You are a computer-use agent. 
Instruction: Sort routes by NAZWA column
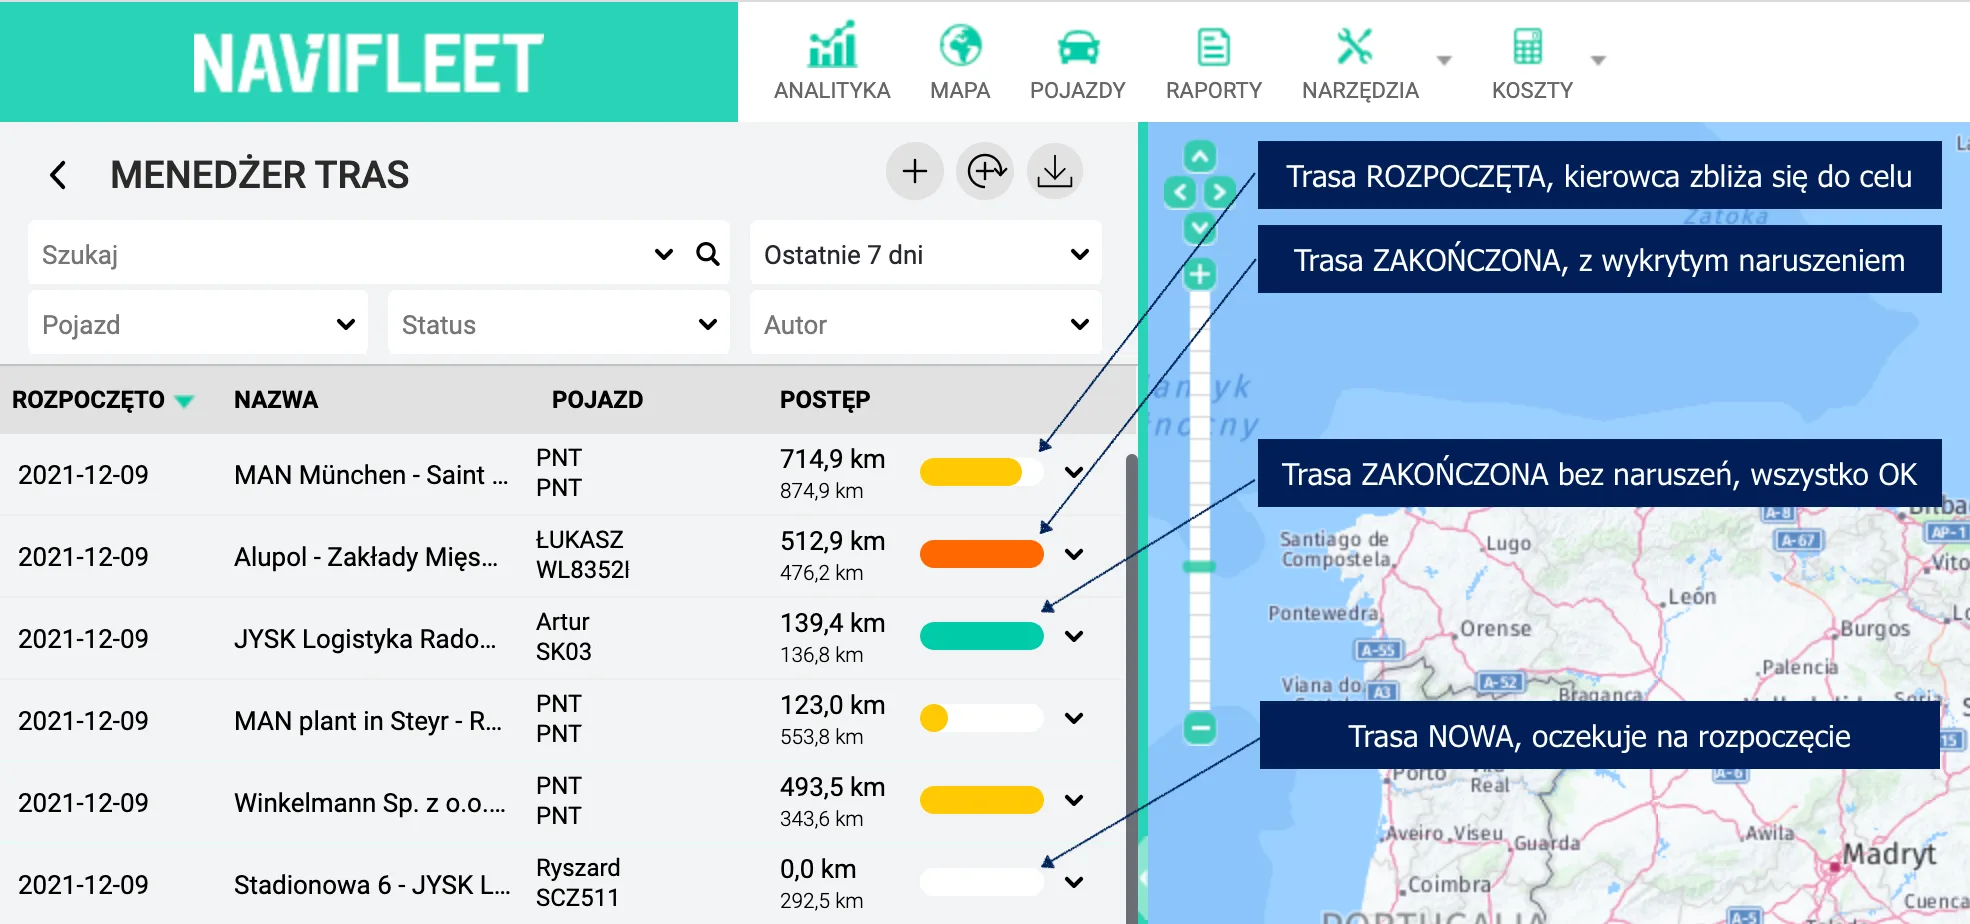[276, 400]
